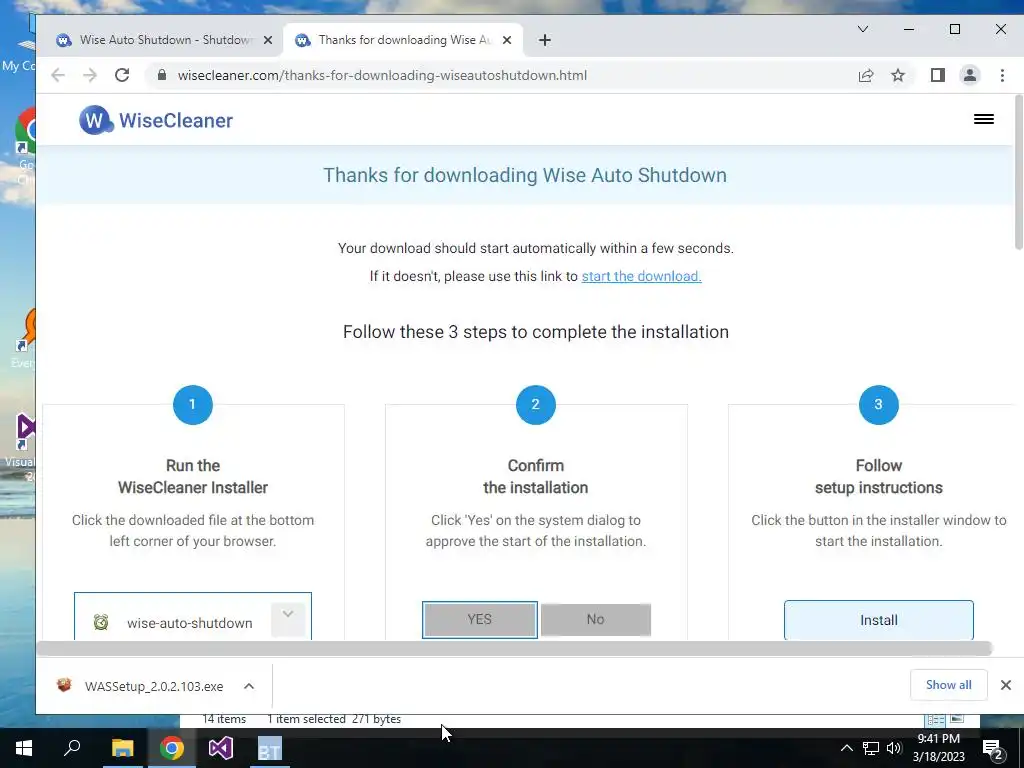Click 'Run the WiseCleaner Installer' heading

click(x=193, y=476)
